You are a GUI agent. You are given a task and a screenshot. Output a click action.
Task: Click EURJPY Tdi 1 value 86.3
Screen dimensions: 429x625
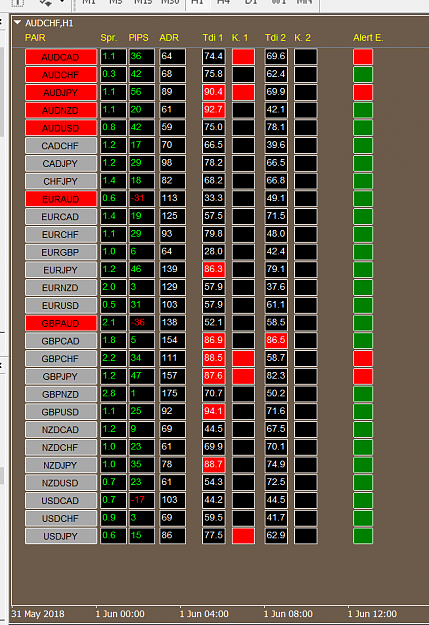tap(213, 269)
